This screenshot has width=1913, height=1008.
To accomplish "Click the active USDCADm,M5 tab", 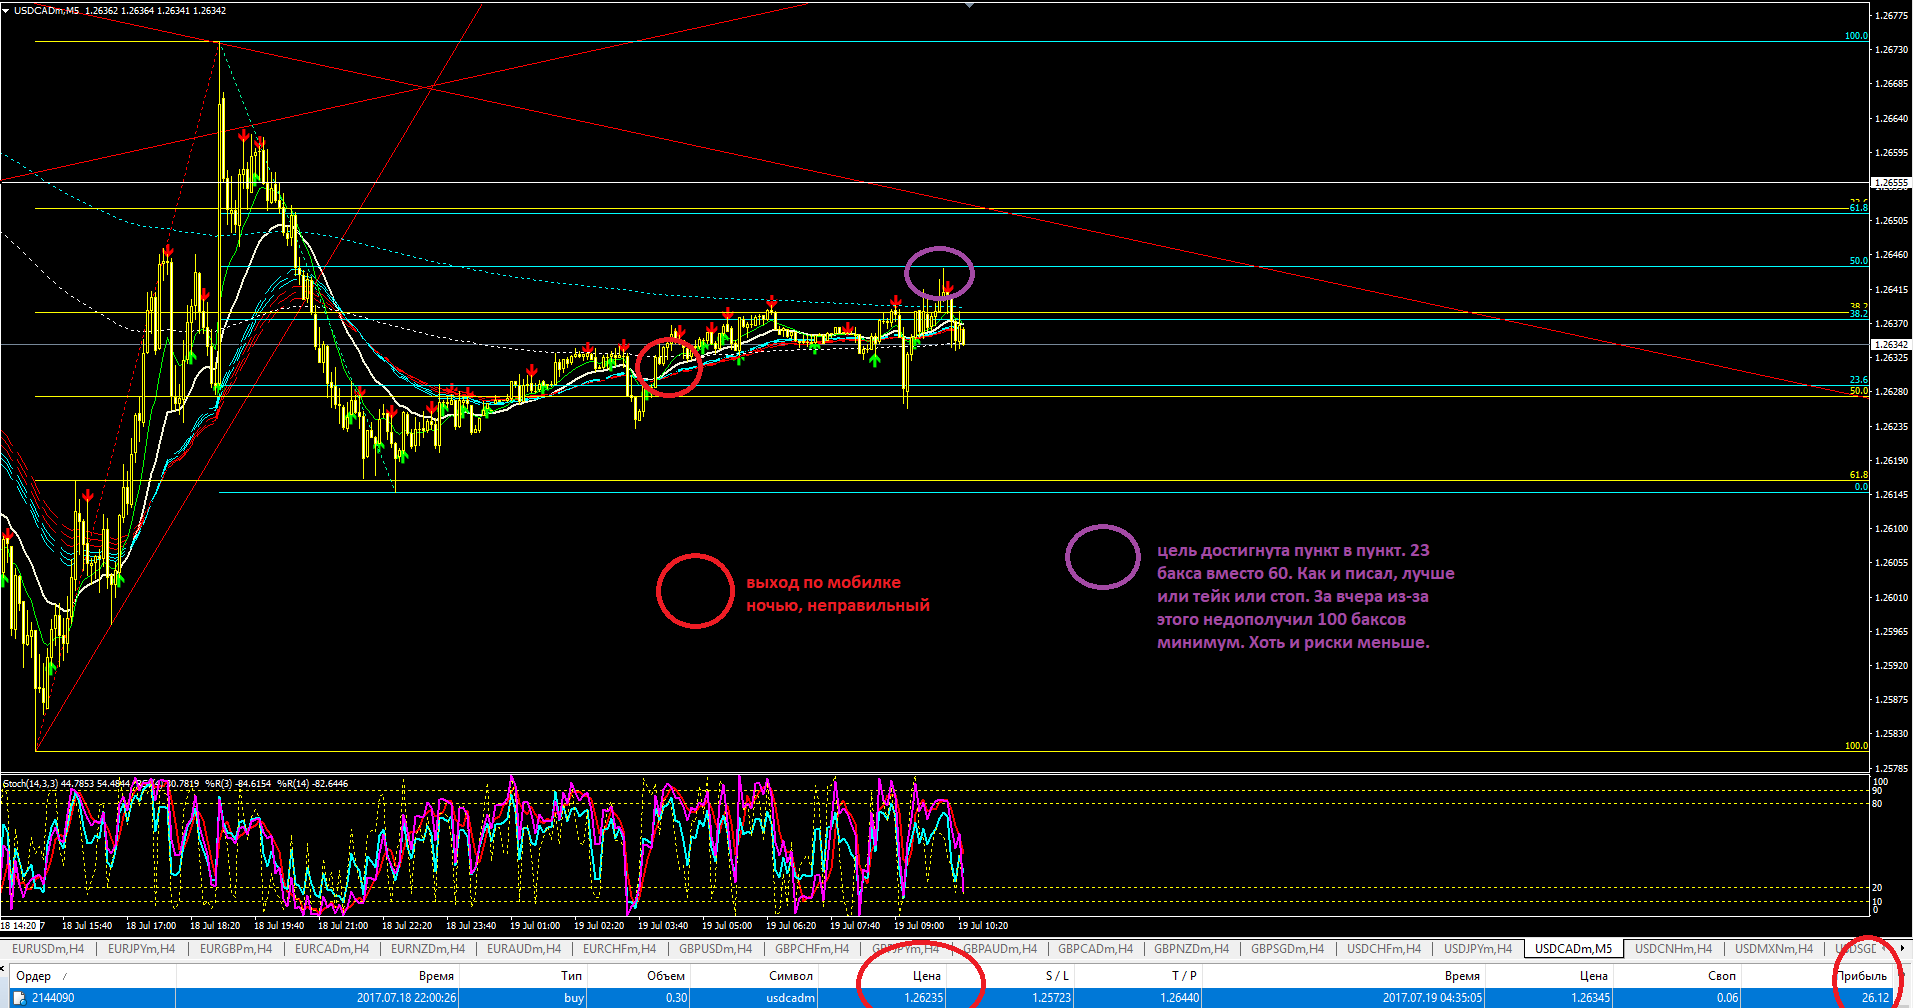I will pos(1573,949).
